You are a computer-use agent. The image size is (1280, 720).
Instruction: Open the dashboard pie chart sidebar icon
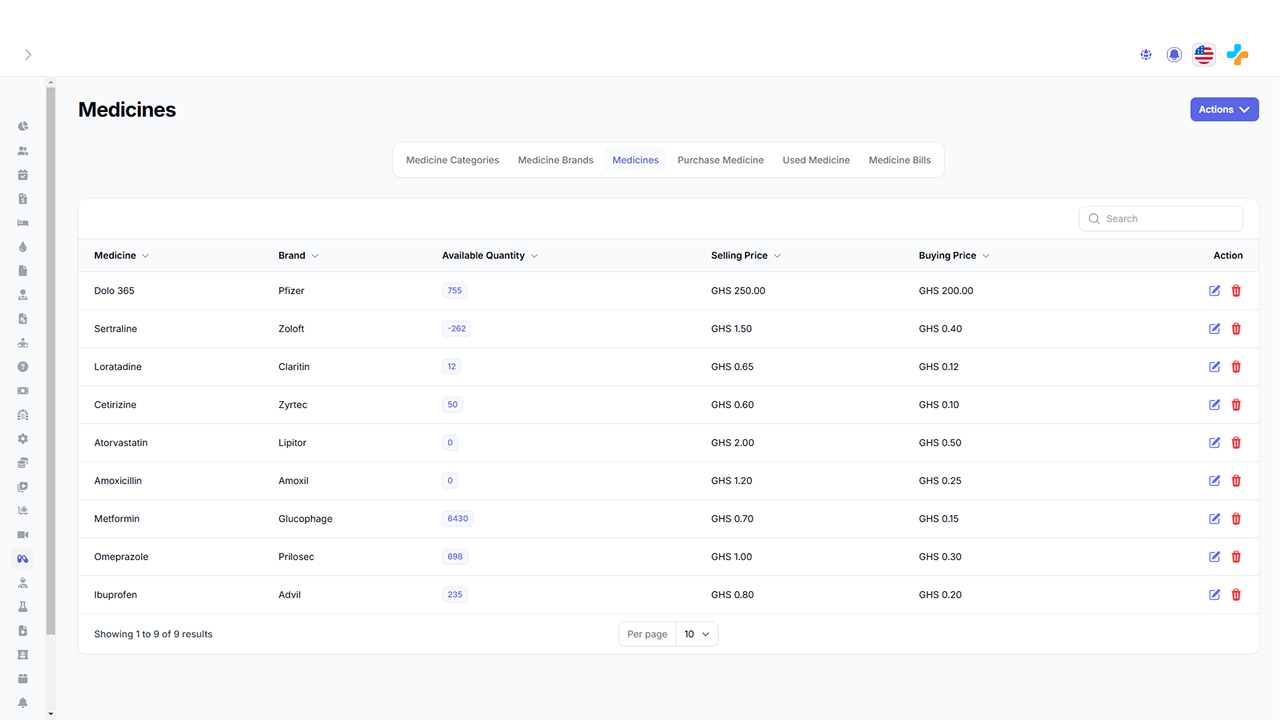coord(23,127)
